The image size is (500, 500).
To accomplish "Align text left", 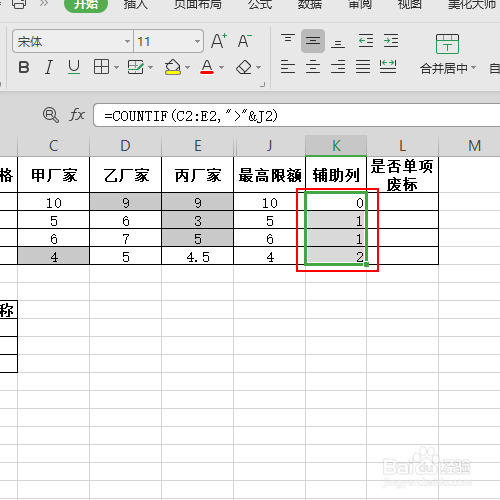I will pyautogui.click(x=288, y=67).
